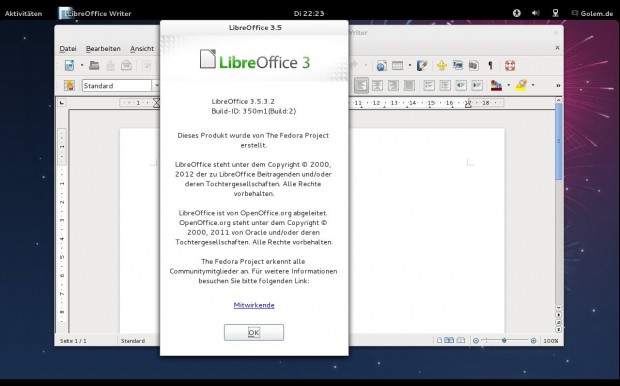Open the Mitwirkende link
Image resolution: width=620 pixels, height=386 pixels.
coord(254,305)
